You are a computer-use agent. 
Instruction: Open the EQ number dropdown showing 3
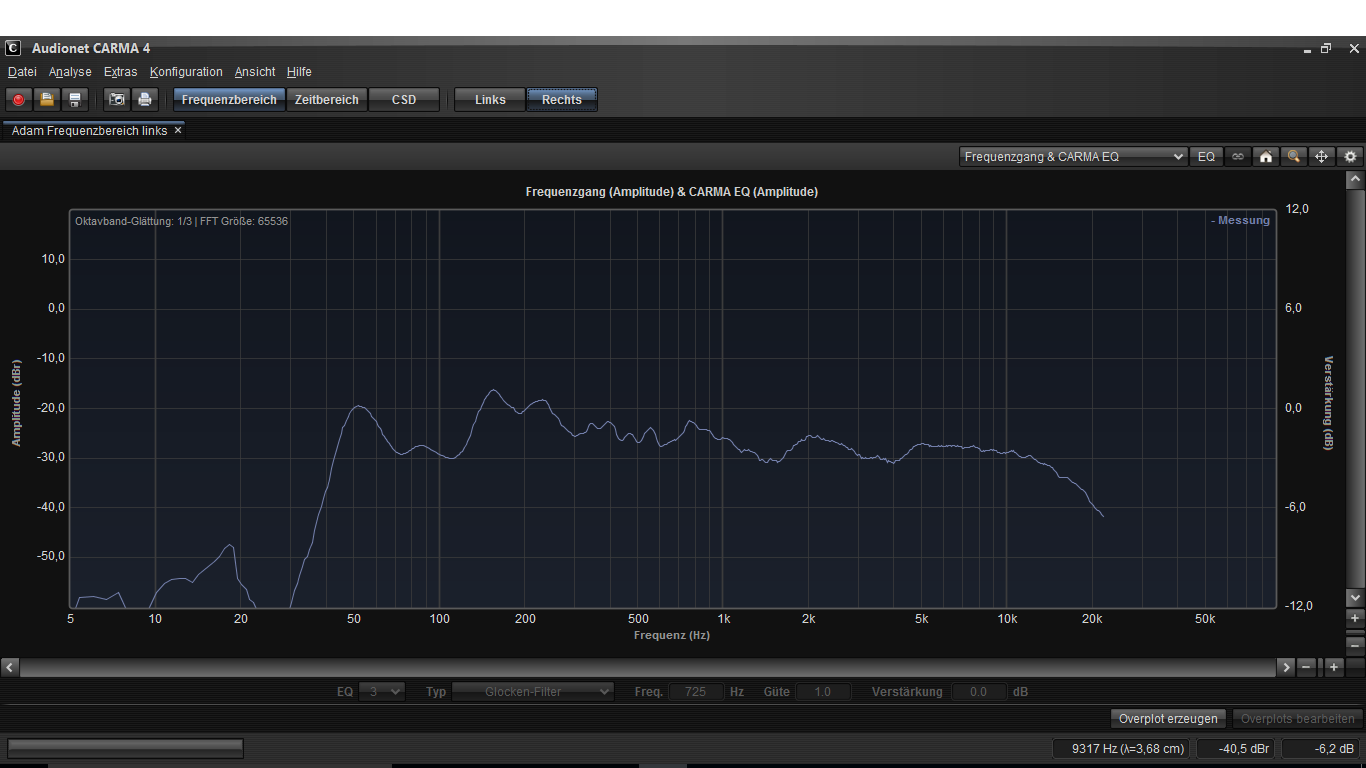[382, 691]
